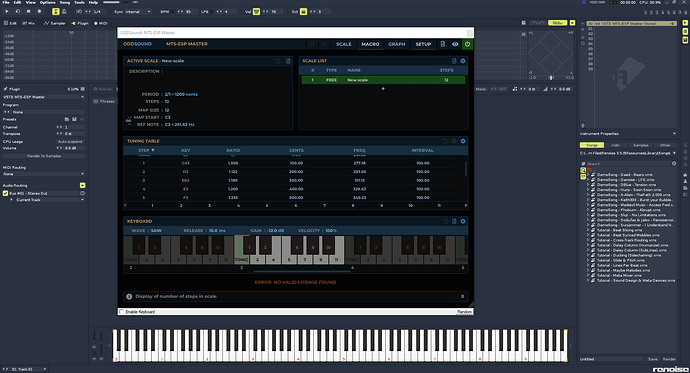Click the Random button
This screenshot has height=373, width=690.
click(x=464, y=312)
